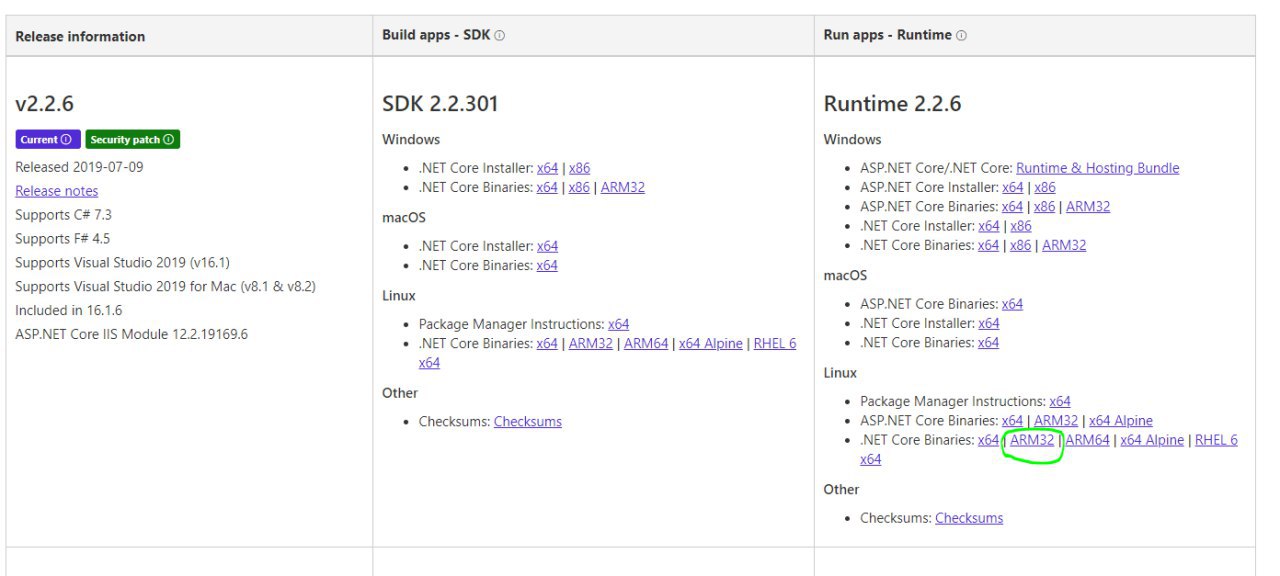The image size is (1280, 576).
Task: Download Runtime macOS ASP.NET Core Binaries x64
Action: [1013, 304]
